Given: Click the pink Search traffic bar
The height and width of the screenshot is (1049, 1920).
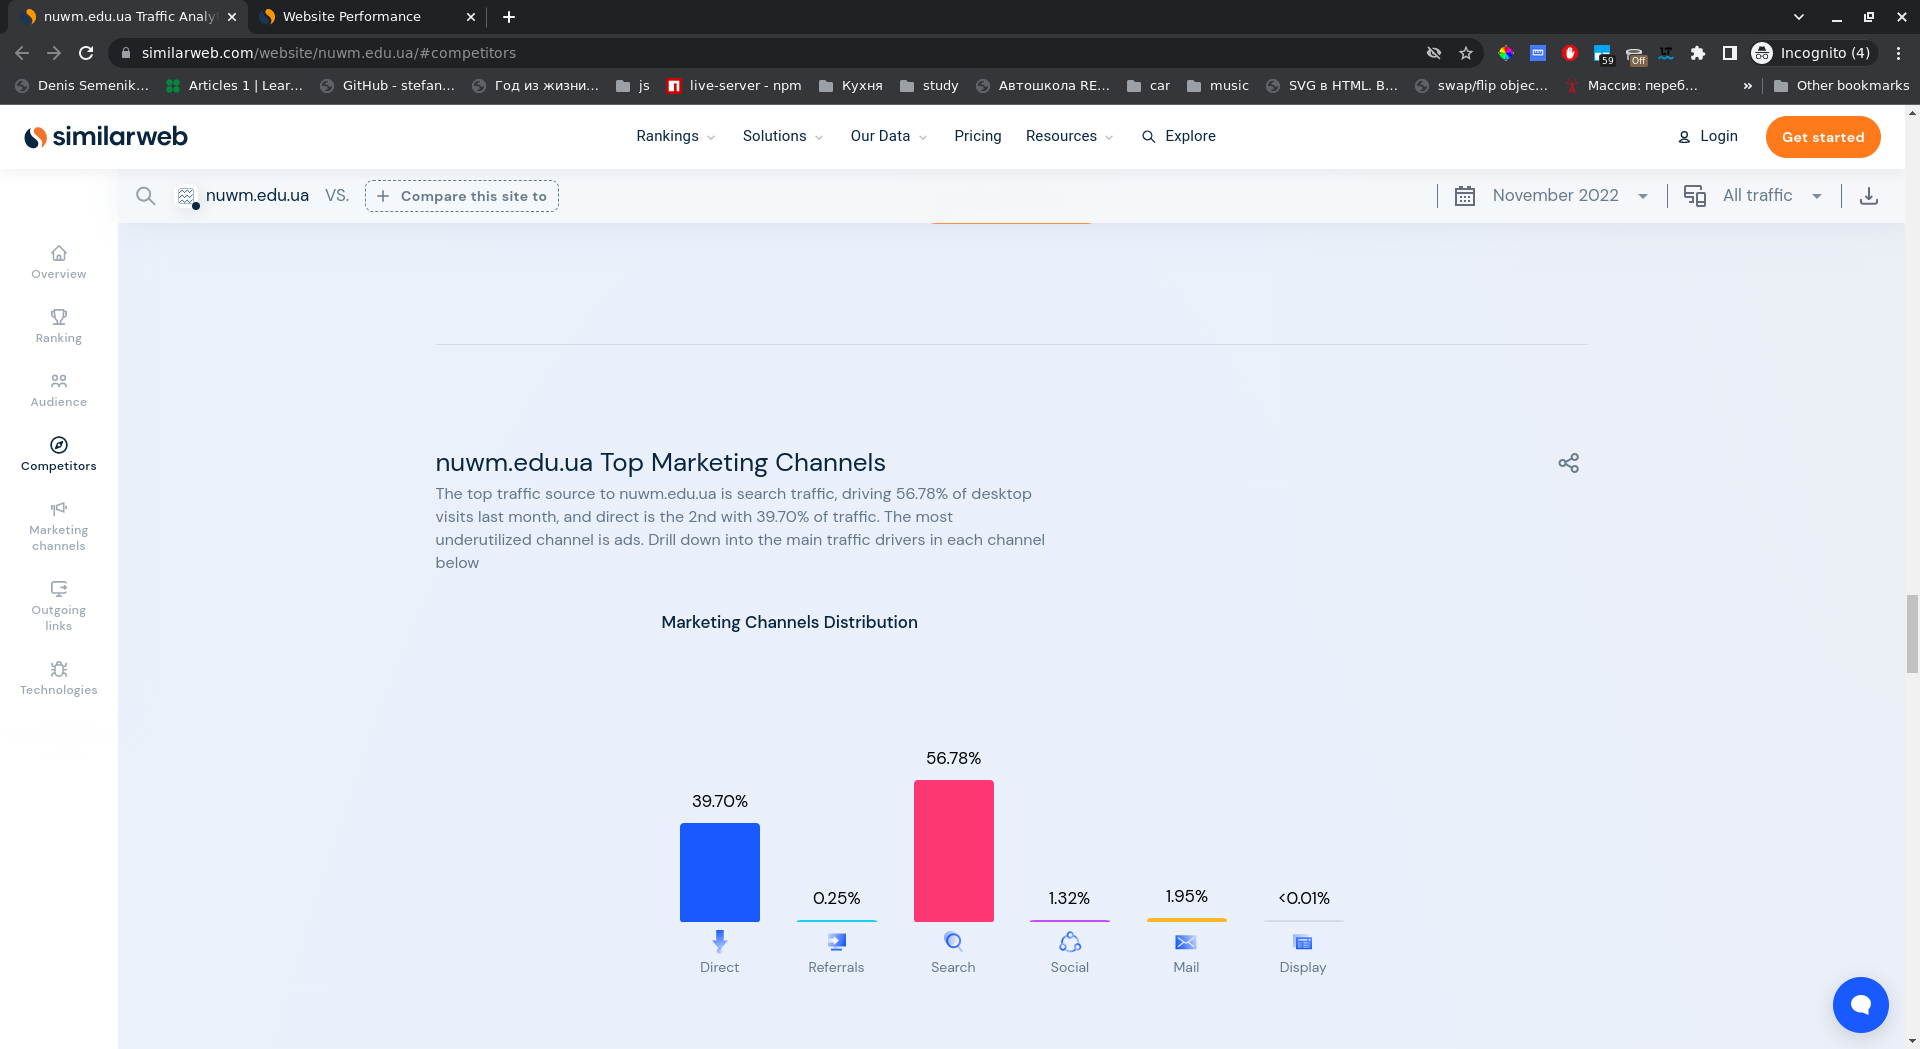Looking at the screenshot, I should pyautogui.click(x=953, y=850).
